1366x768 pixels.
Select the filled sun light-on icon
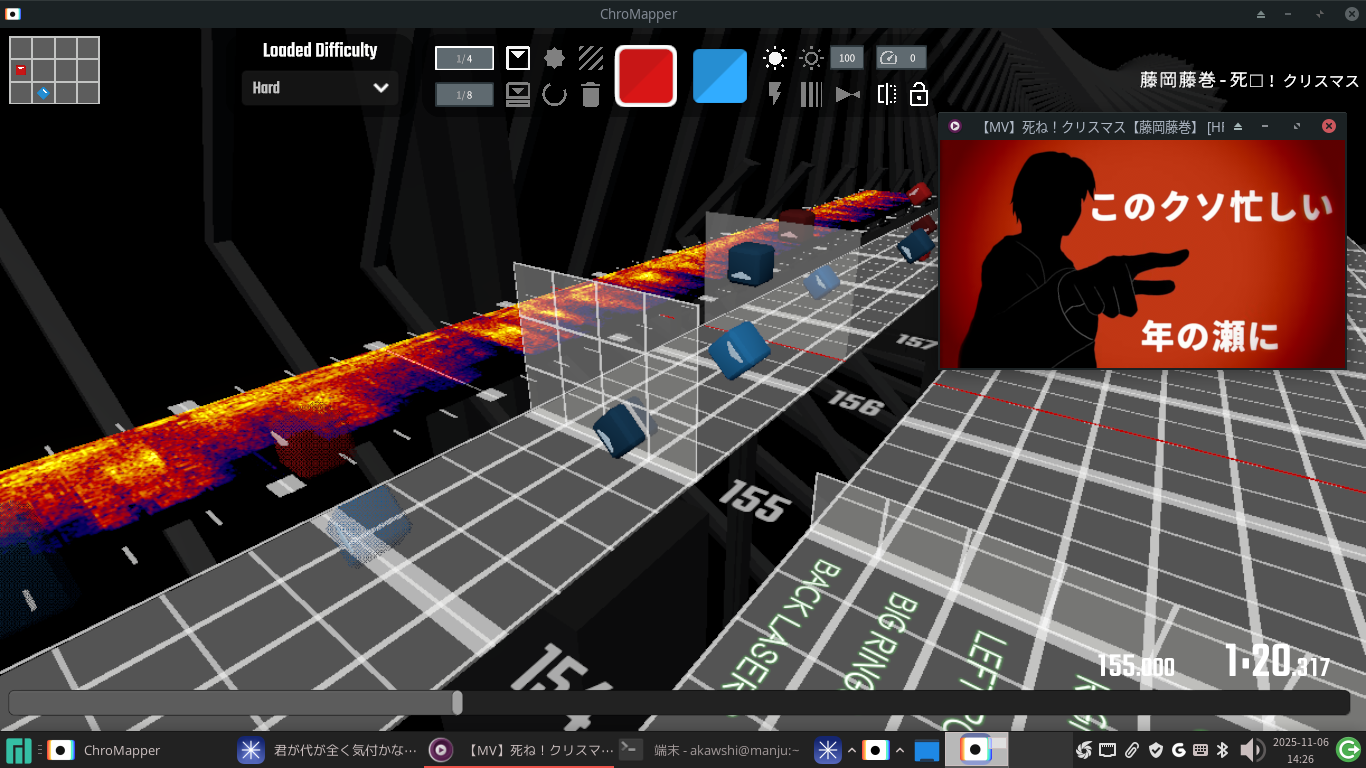[775, 58]
